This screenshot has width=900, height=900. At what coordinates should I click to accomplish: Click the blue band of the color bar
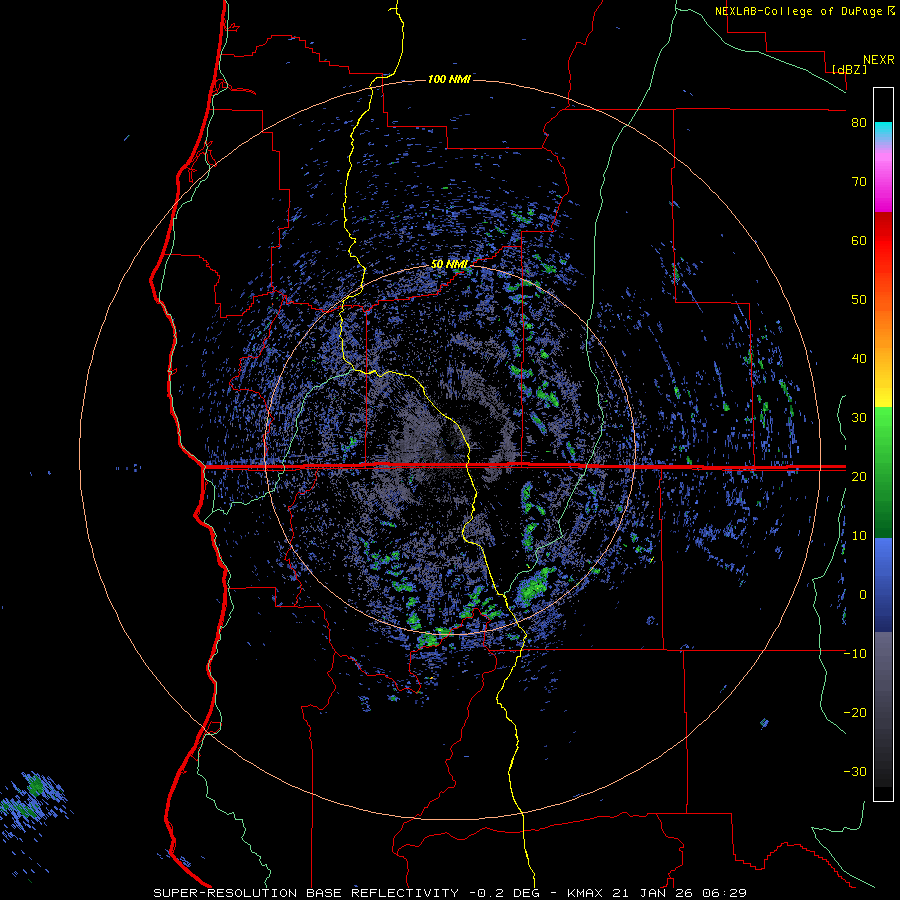click(x=883, y=584)
